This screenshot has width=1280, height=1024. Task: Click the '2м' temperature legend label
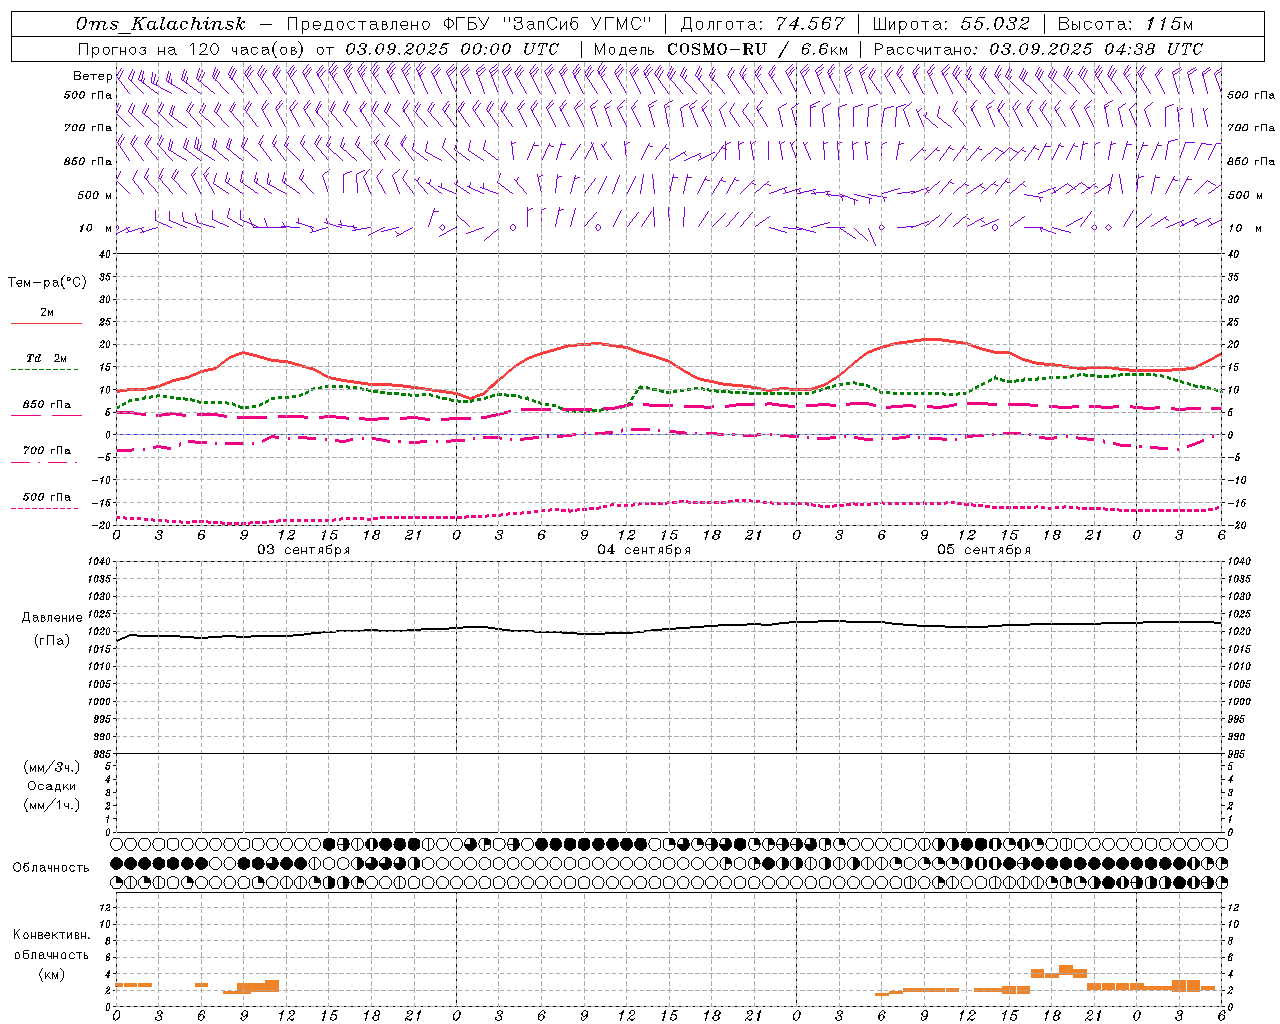[47, 312]
